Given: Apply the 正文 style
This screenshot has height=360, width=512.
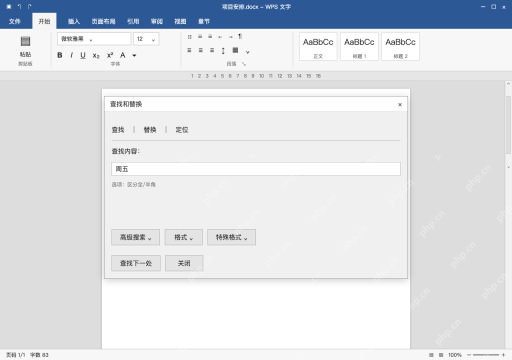Looking at the screenshot, I should click(x=318, y=46).
